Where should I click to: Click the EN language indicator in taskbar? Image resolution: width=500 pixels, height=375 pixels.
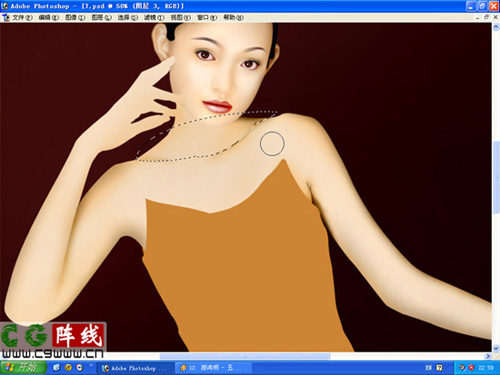click(429, 368)
